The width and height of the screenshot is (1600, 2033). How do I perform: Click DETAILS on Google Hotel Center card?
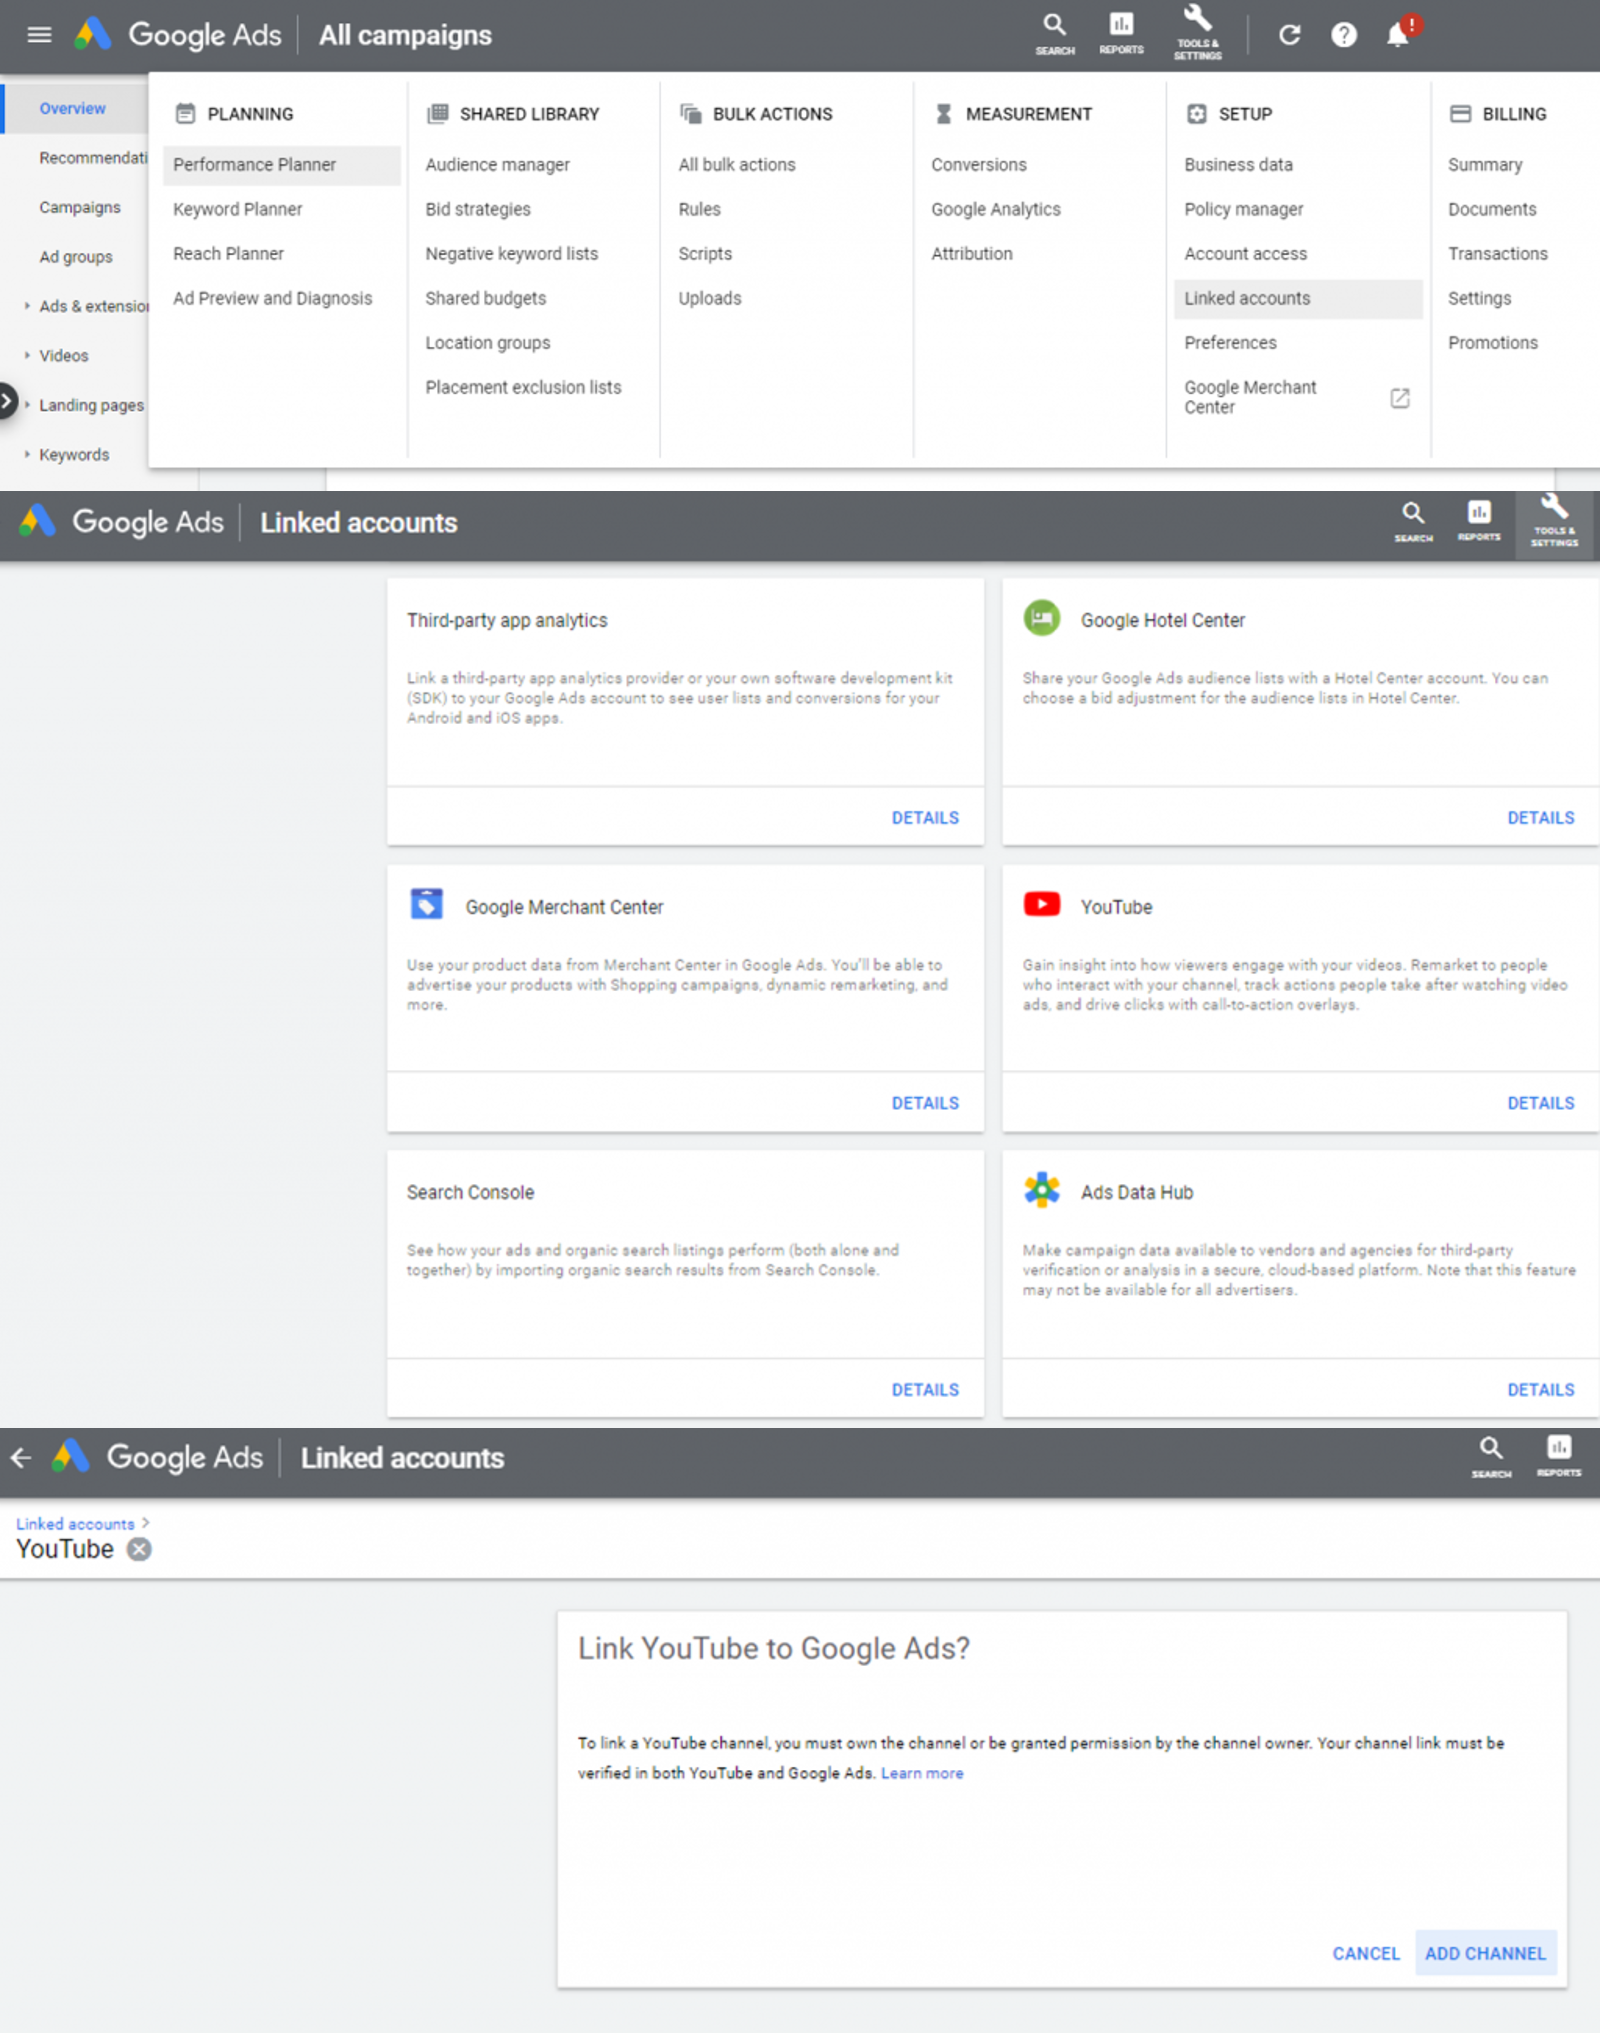1540,818
